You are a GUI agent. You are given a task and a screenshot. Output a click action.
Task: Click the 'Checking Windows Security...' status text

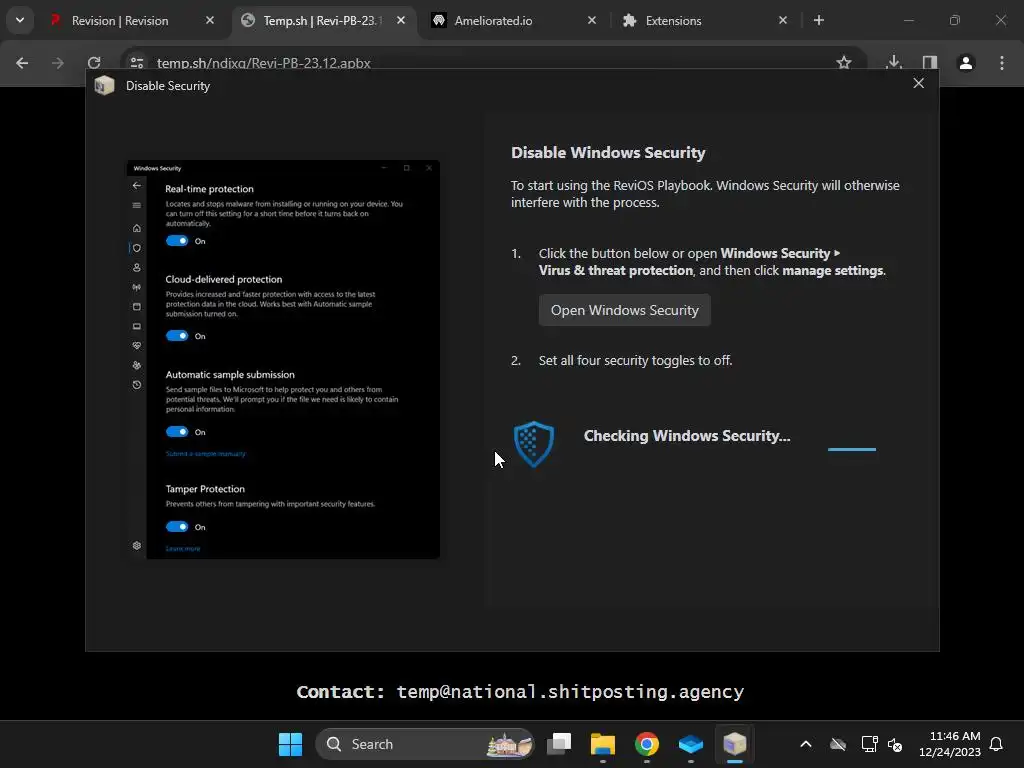(x=687, y=436)
